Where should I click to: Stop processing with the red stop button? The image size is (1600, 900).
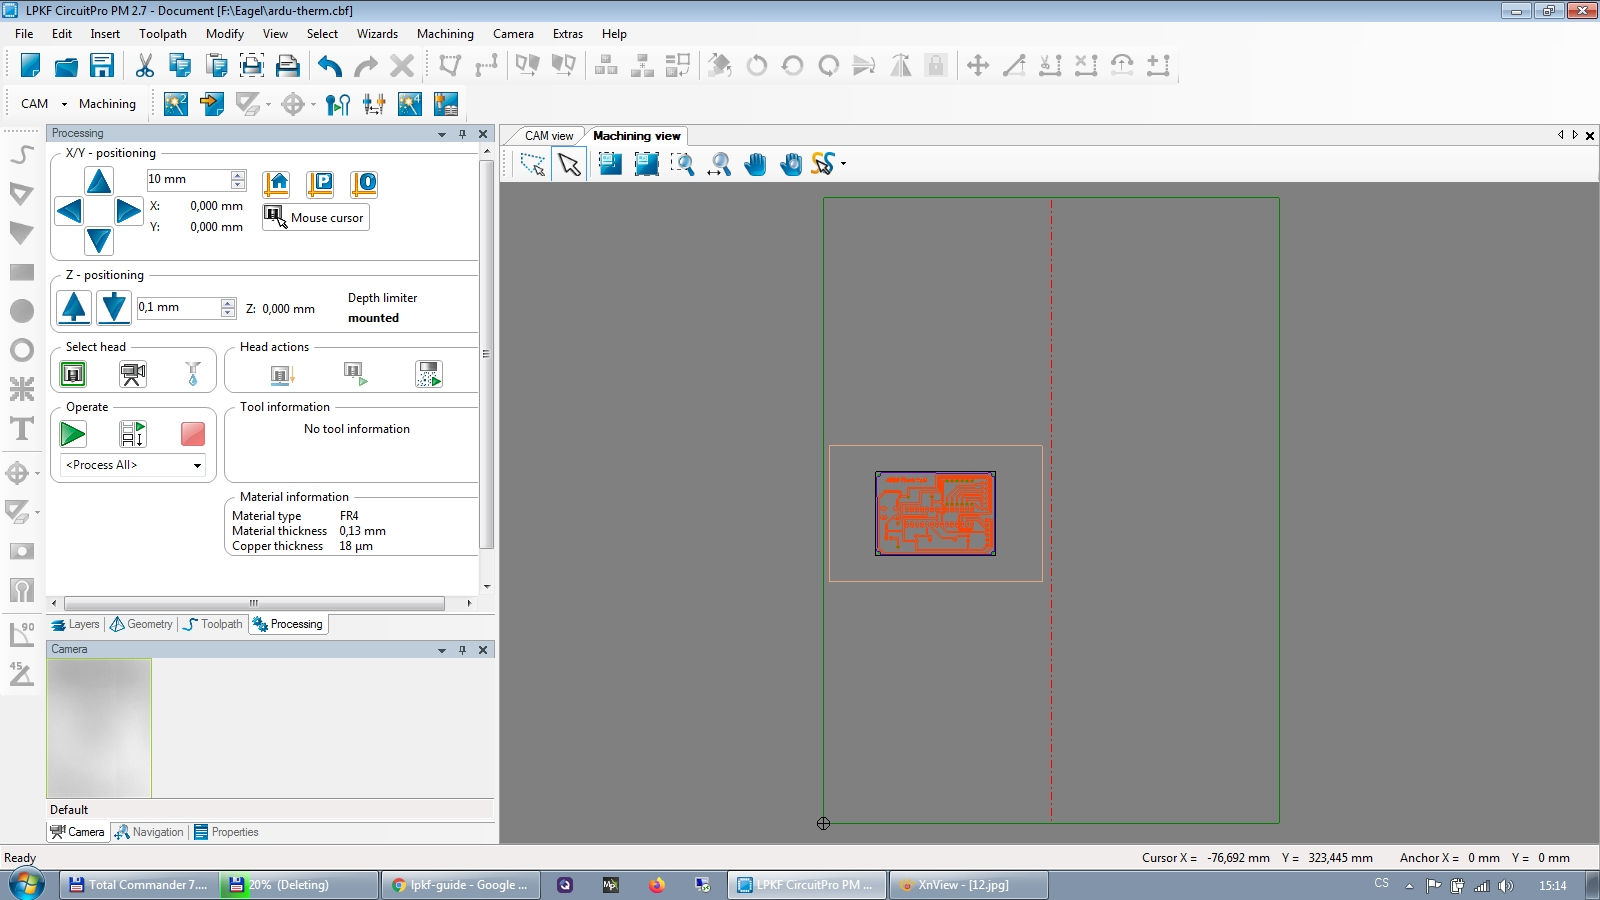click(x=193, y=434)
